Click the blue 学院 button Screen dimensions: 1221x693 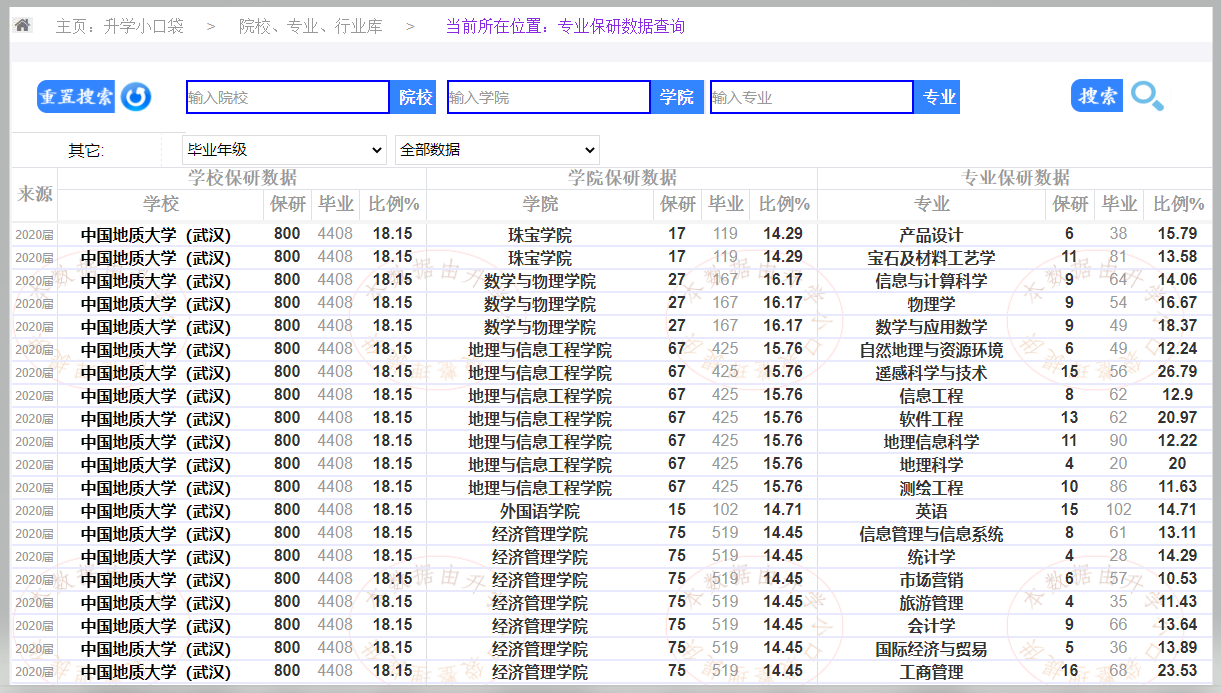677,97
